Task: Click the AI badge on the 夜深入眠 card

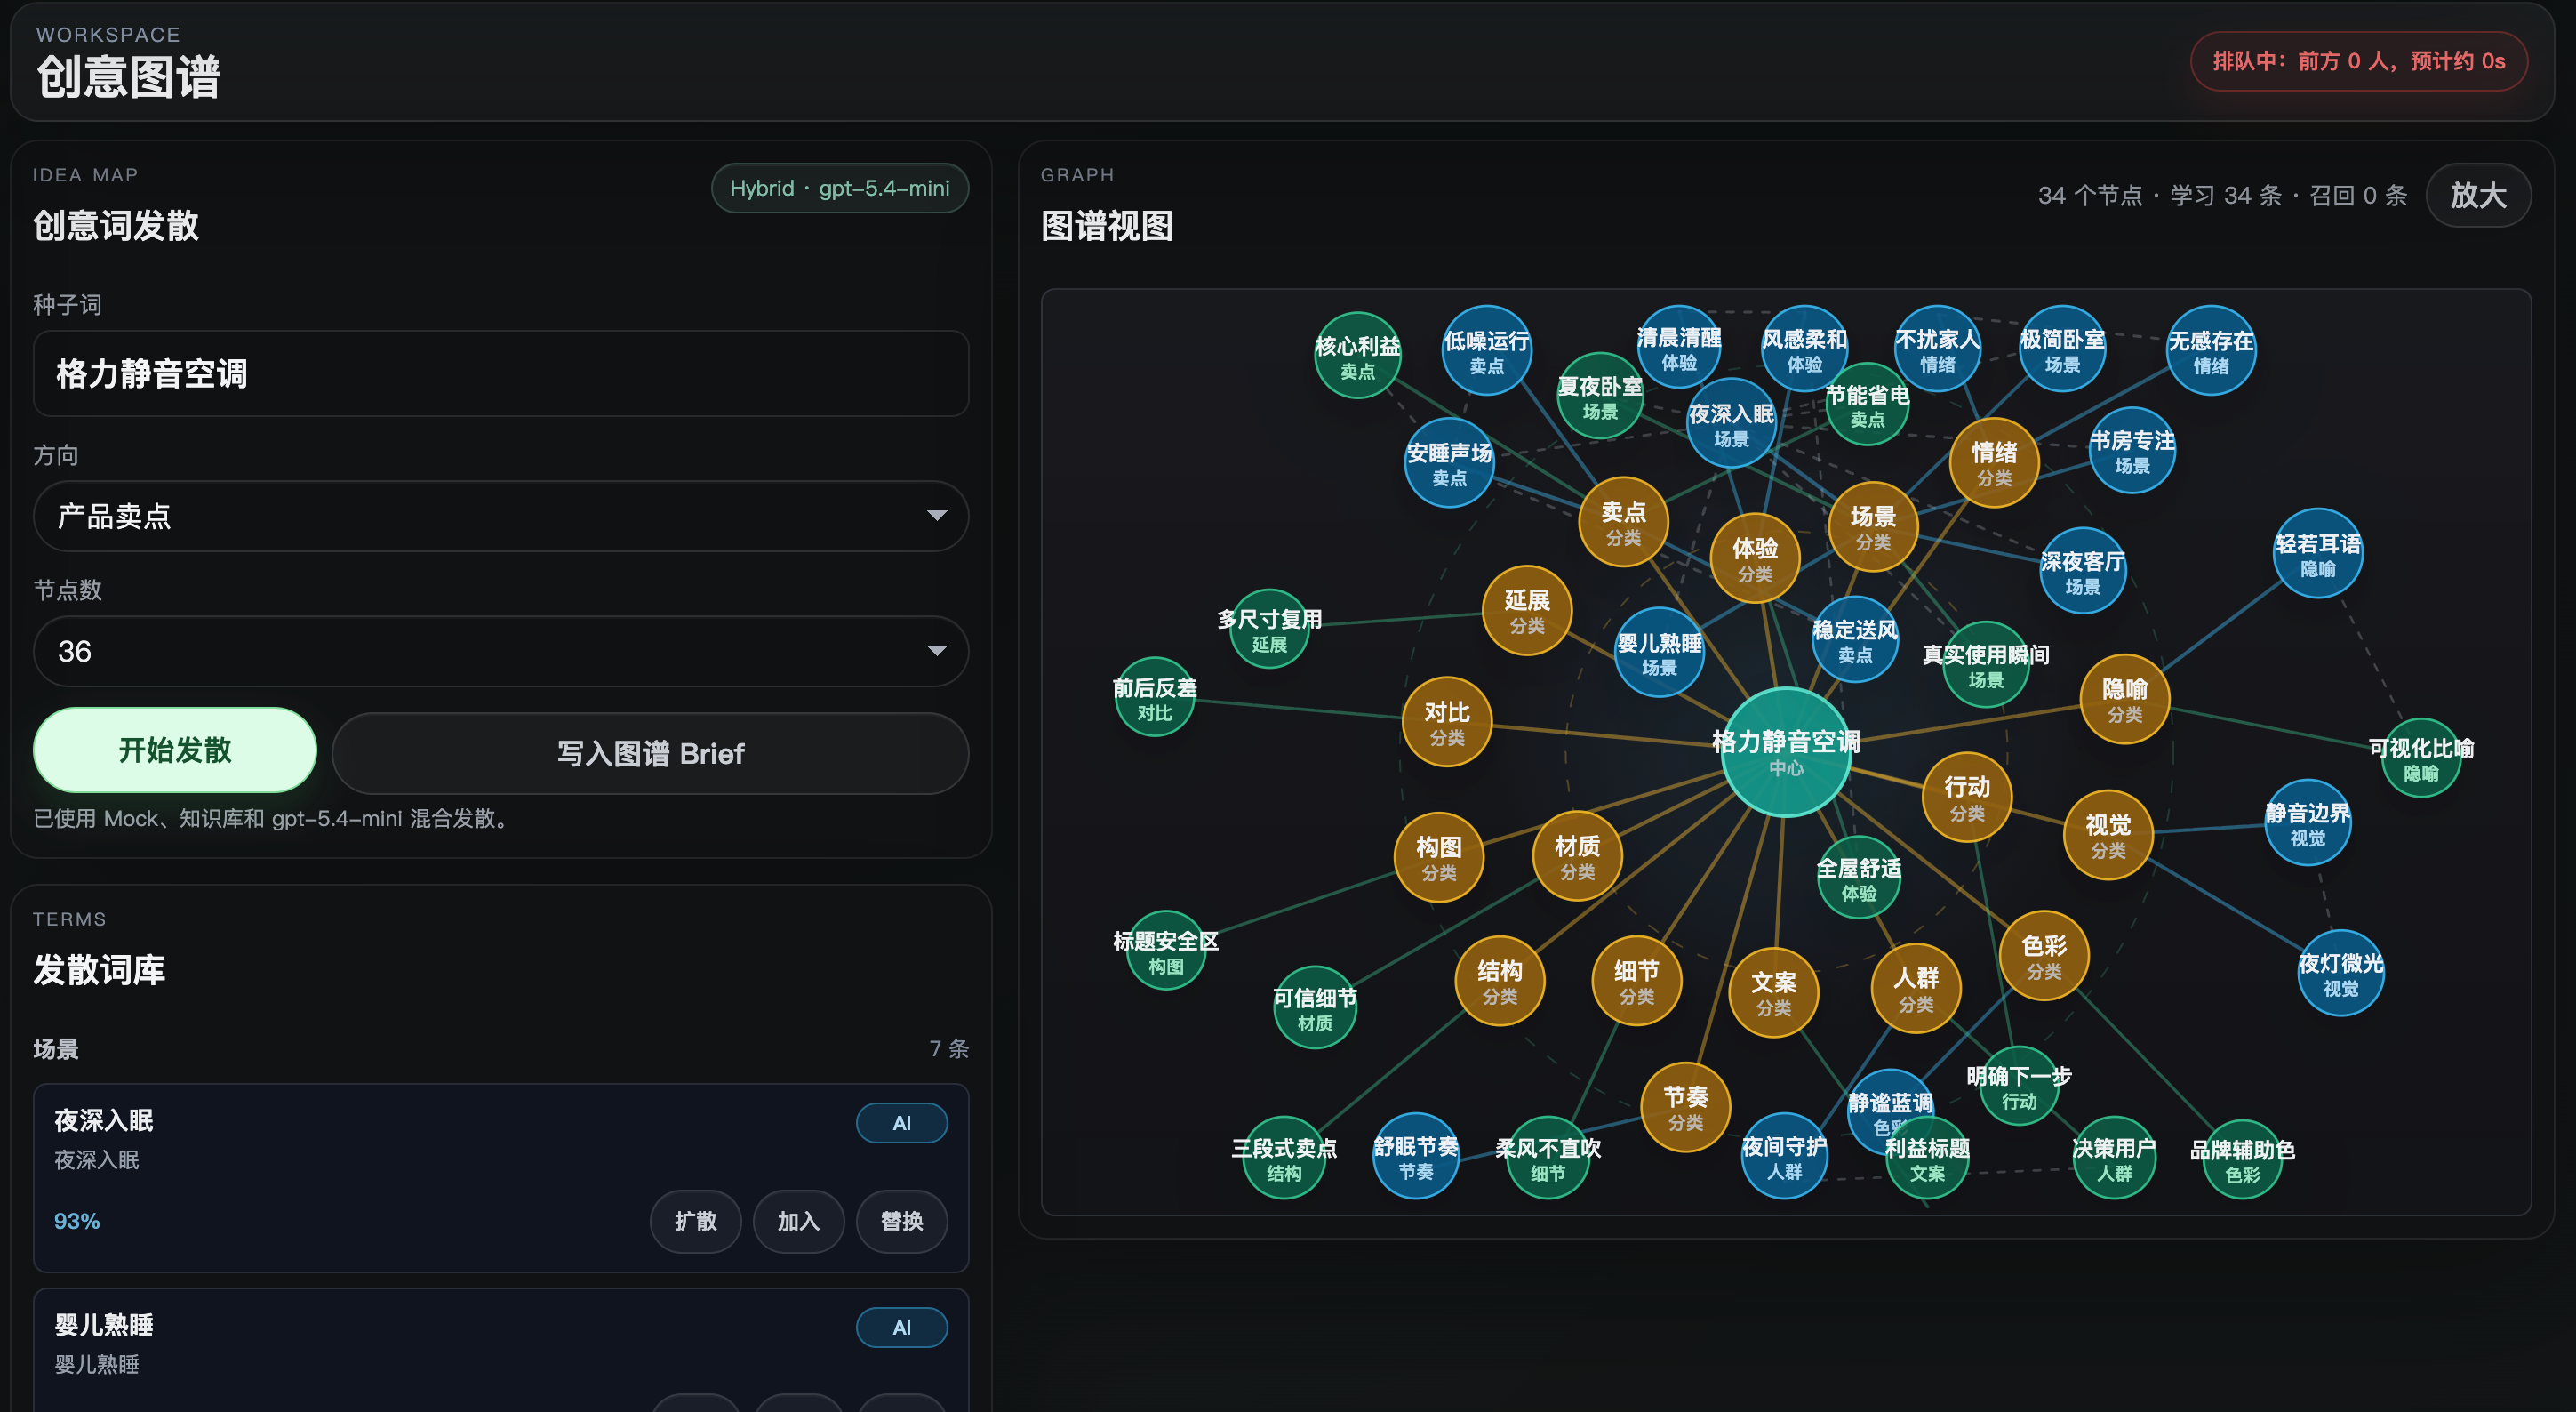Action: 901,1123
